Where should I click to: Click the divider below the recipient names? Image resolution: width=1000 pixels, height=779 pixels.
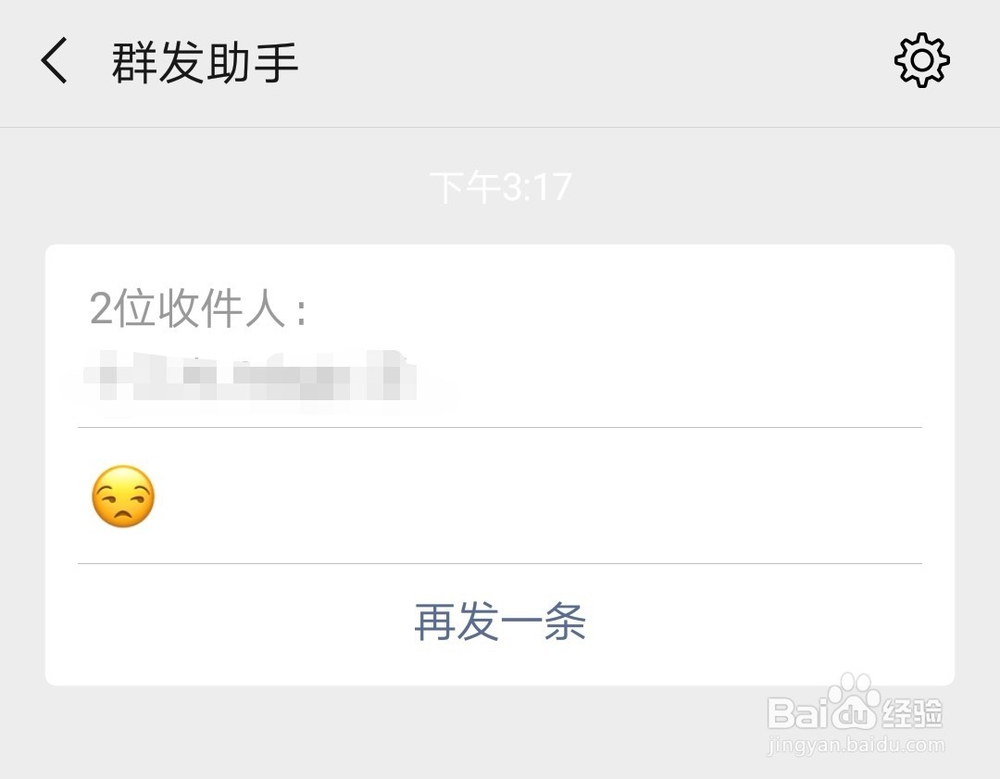click(500, 427)
